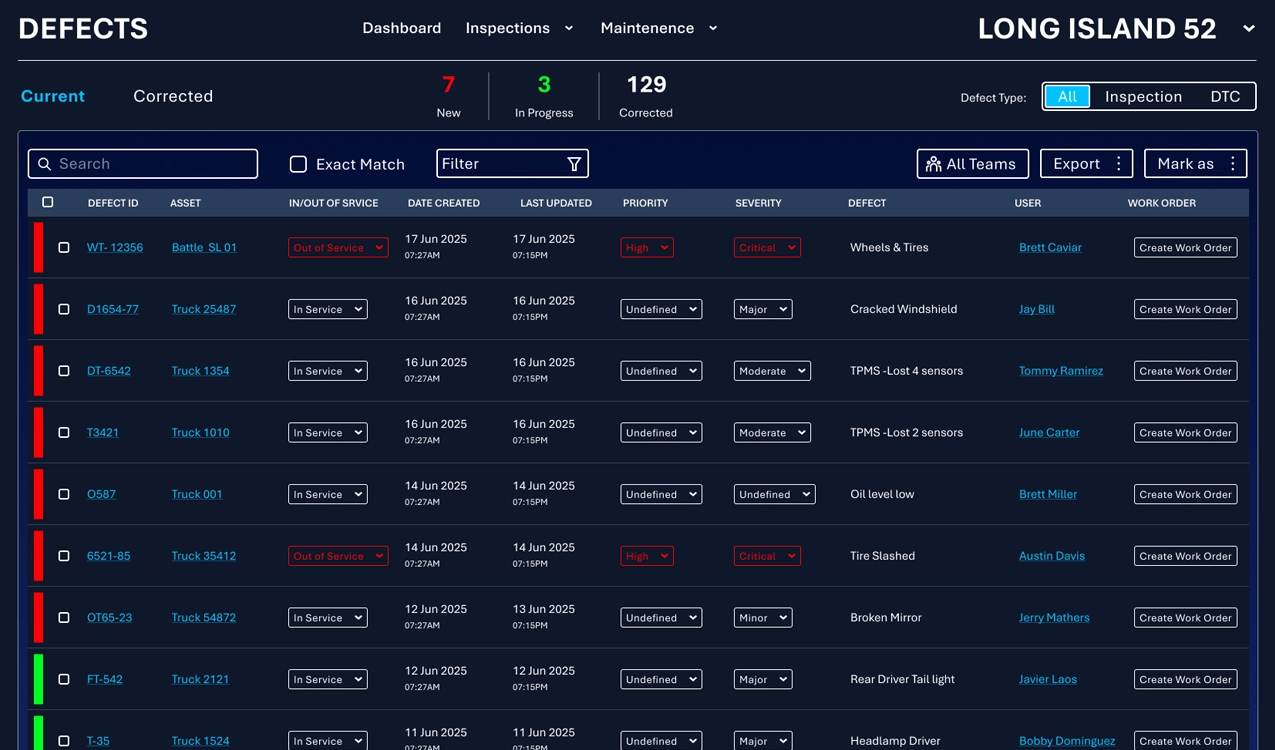Open the Mark as three-dot menu

tap(1233, 164)
